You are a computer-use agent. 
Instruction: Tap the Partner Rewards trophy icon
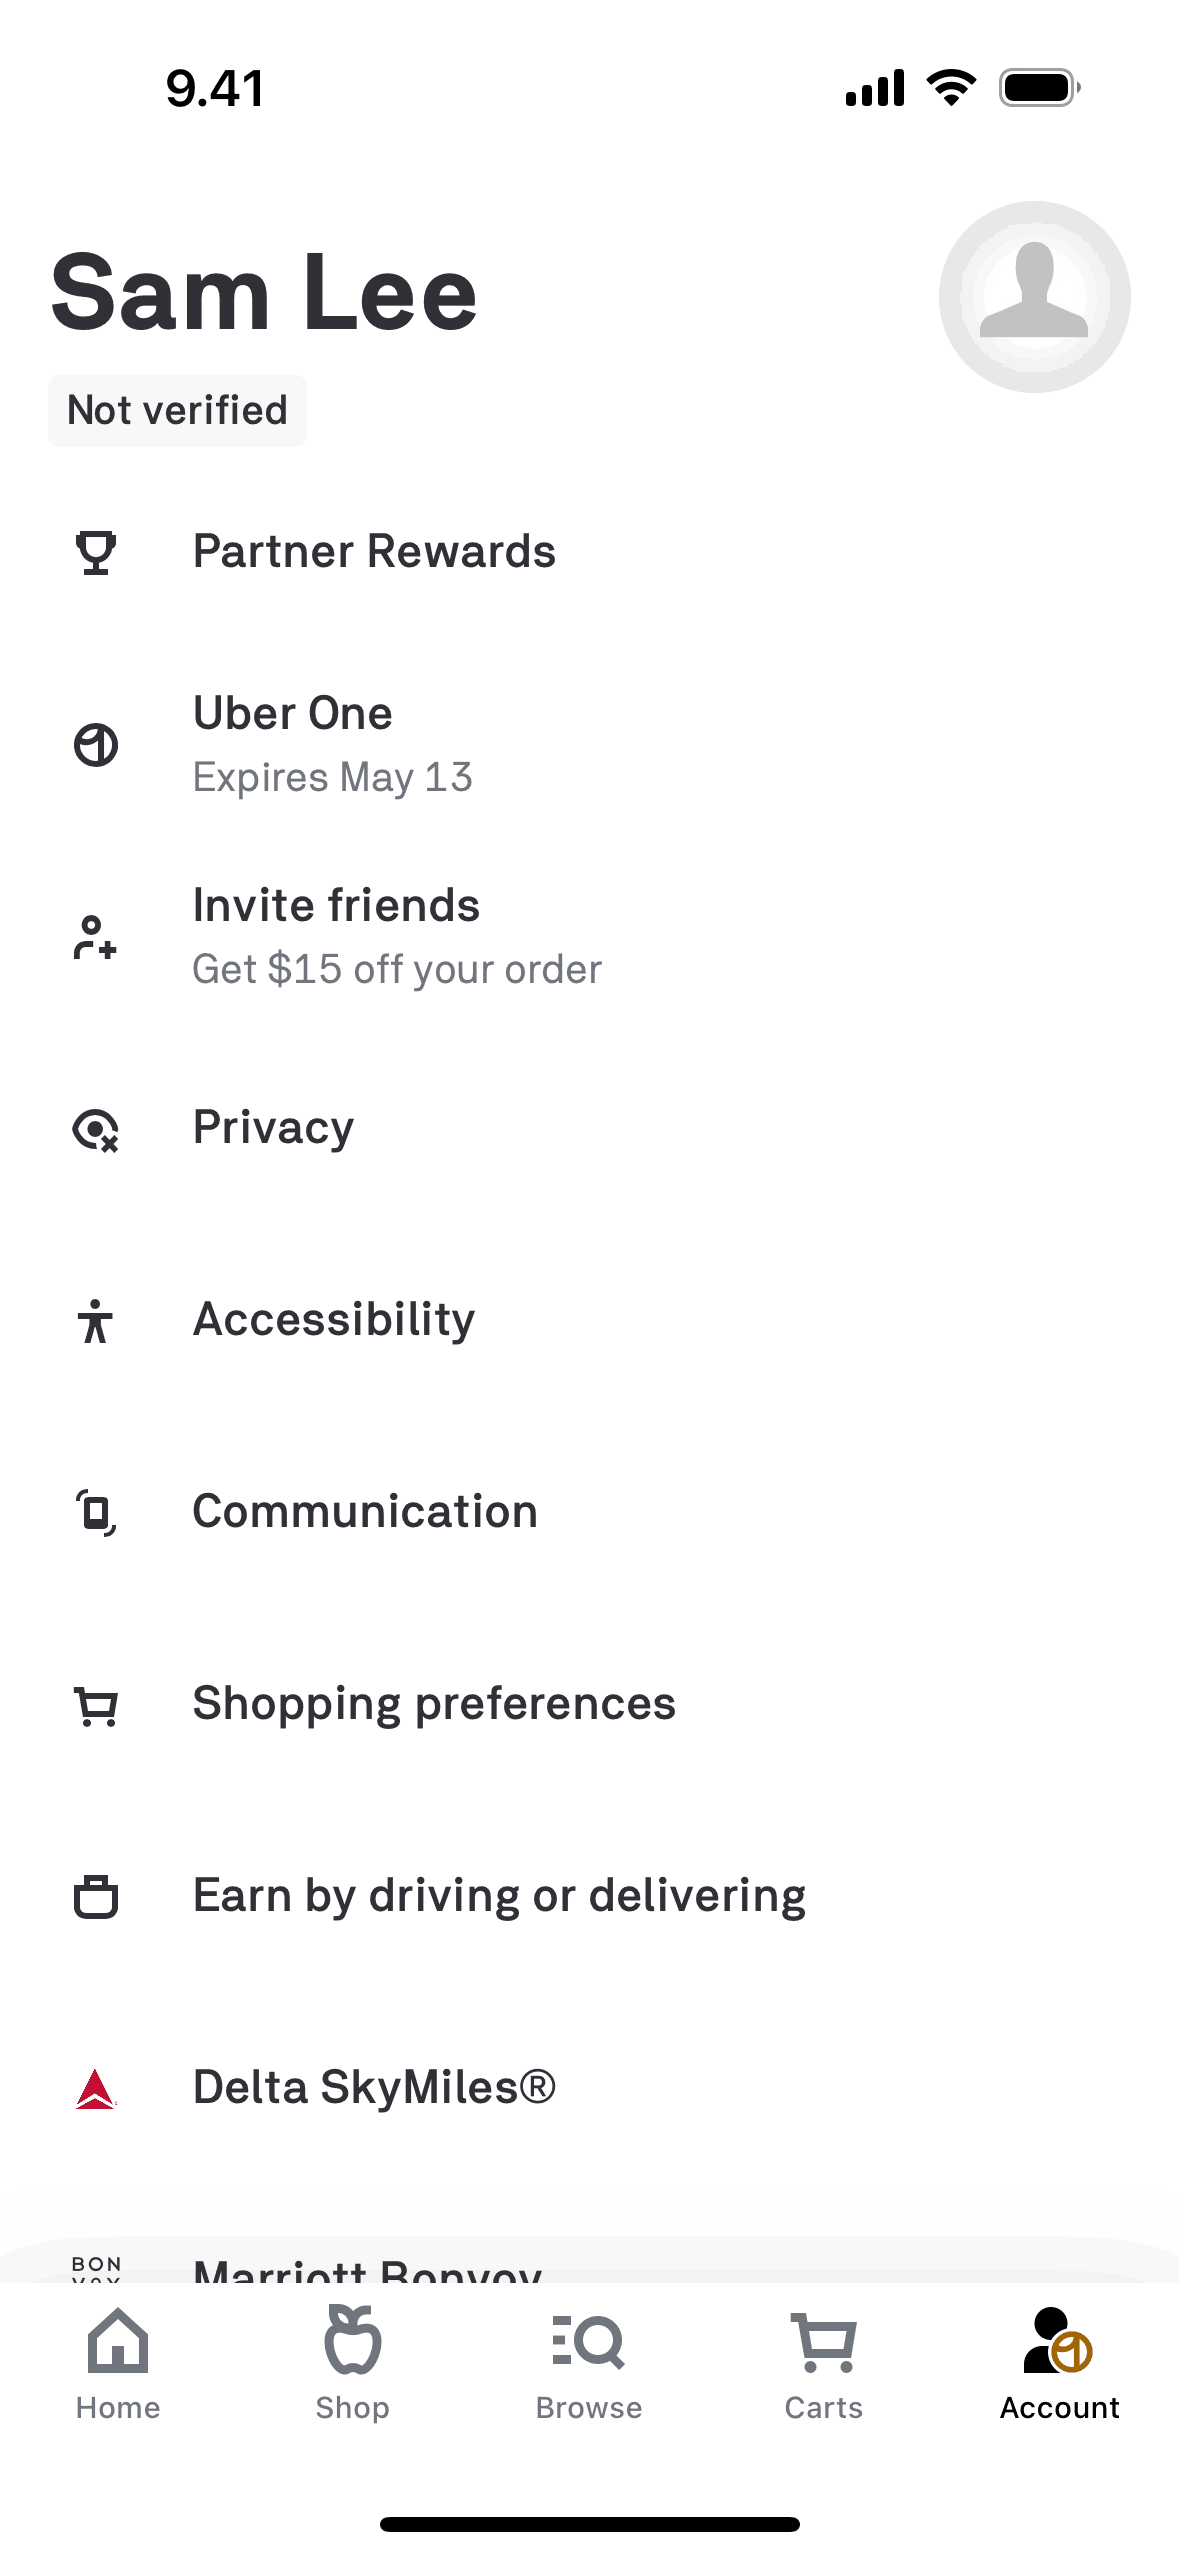[96, 552]
